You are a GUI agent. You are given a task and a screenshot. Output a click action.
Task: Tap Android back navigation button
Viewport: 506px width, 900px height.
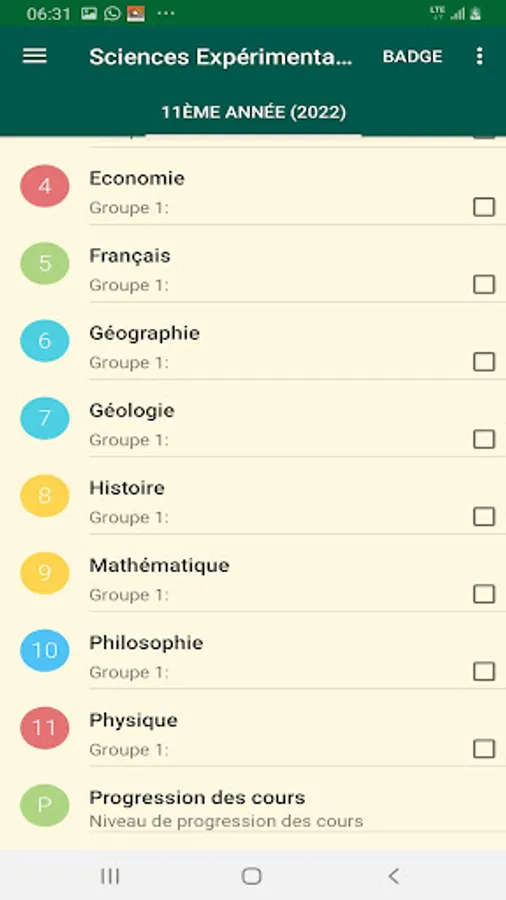394,876
